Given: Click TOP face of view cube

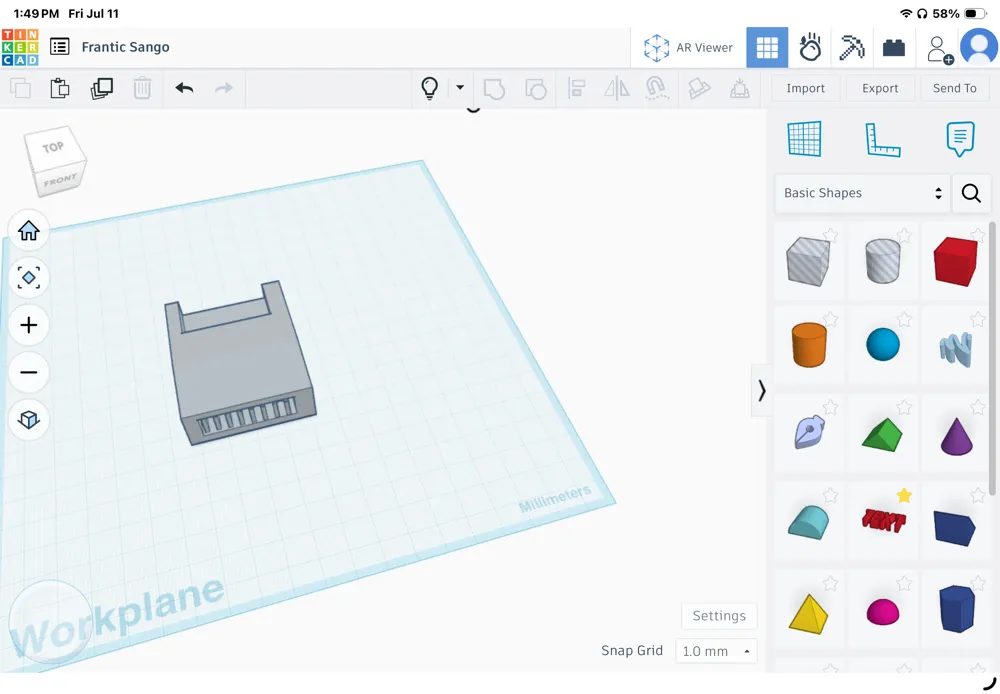Looking at the screenshot, I should click(x=54, y=147).
